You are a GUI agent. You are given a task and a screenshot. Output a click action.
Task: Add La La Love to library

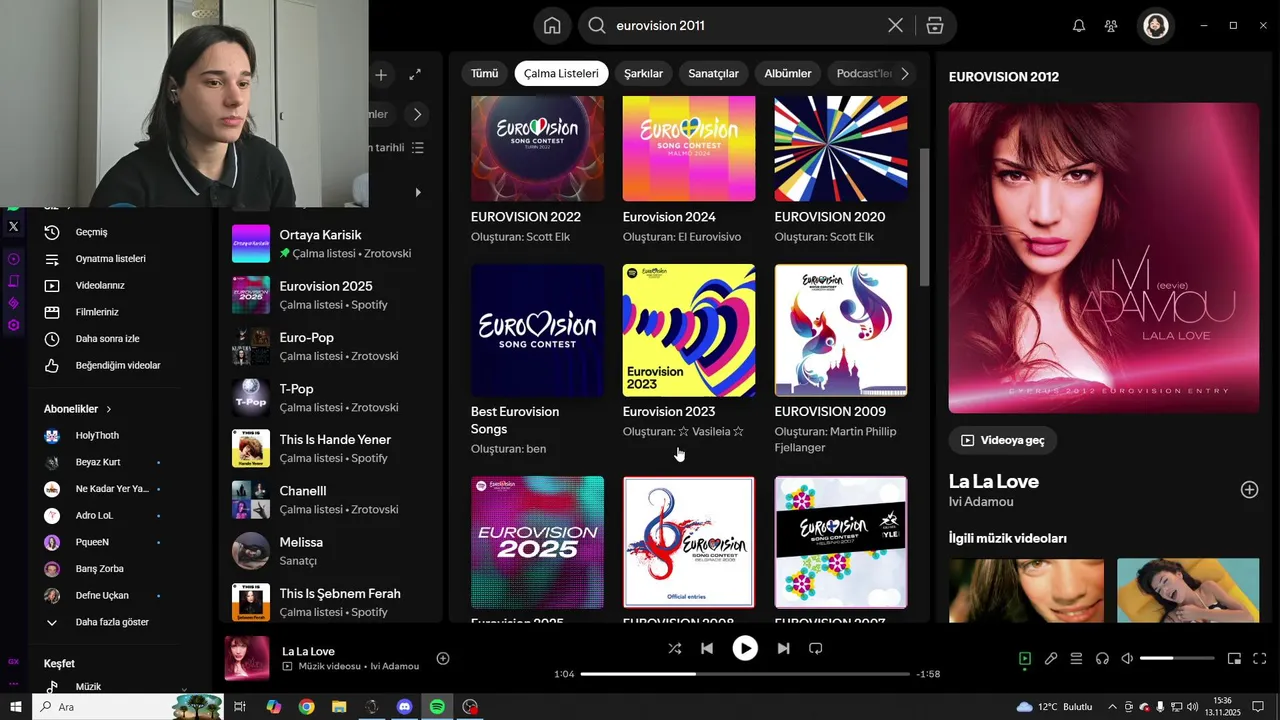click(1249, 490)
